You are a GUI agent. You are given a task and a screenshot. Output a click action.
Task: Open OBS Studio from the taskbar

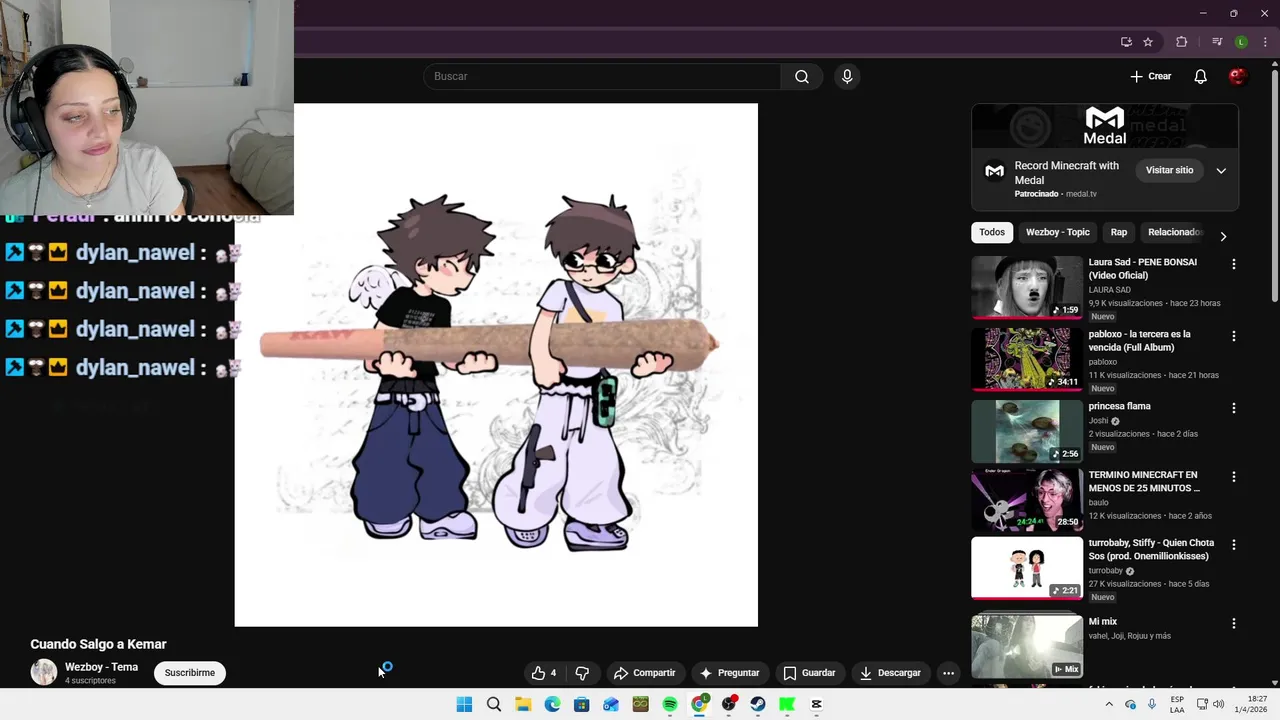(x=729, y=704)
